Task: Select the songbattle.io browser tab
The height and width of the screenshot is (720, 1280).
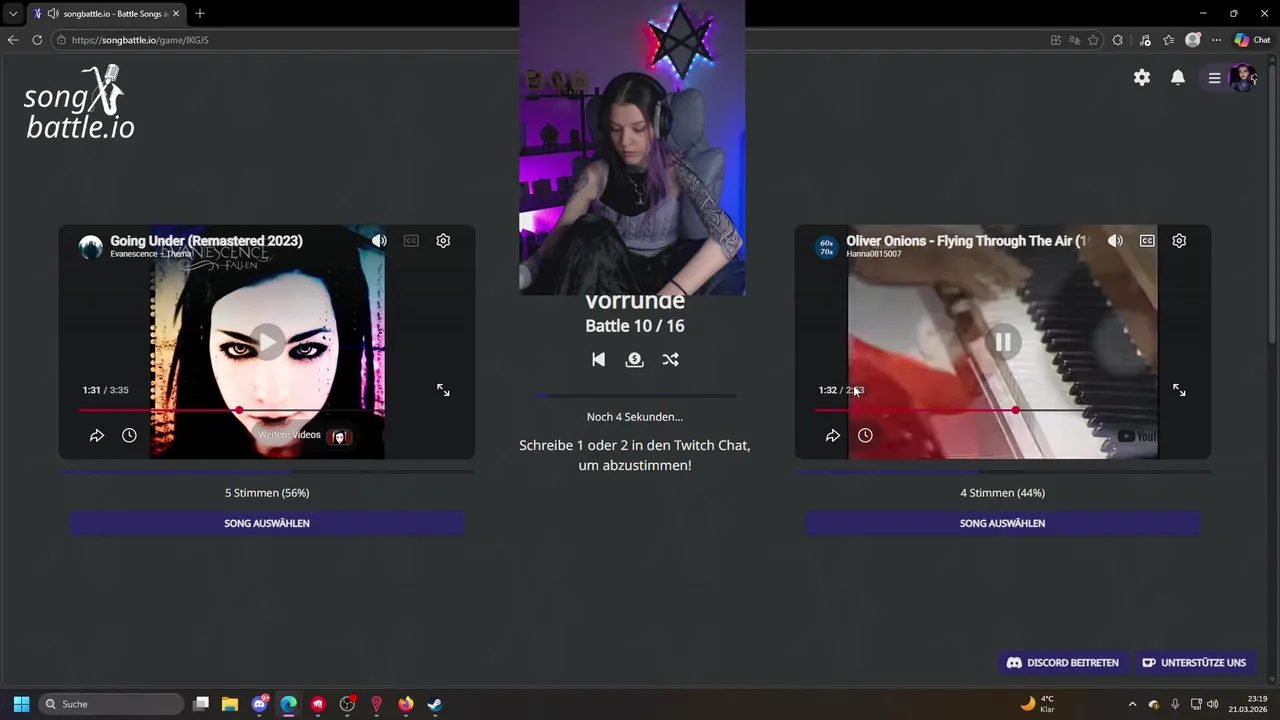Action: pos(107,14)
